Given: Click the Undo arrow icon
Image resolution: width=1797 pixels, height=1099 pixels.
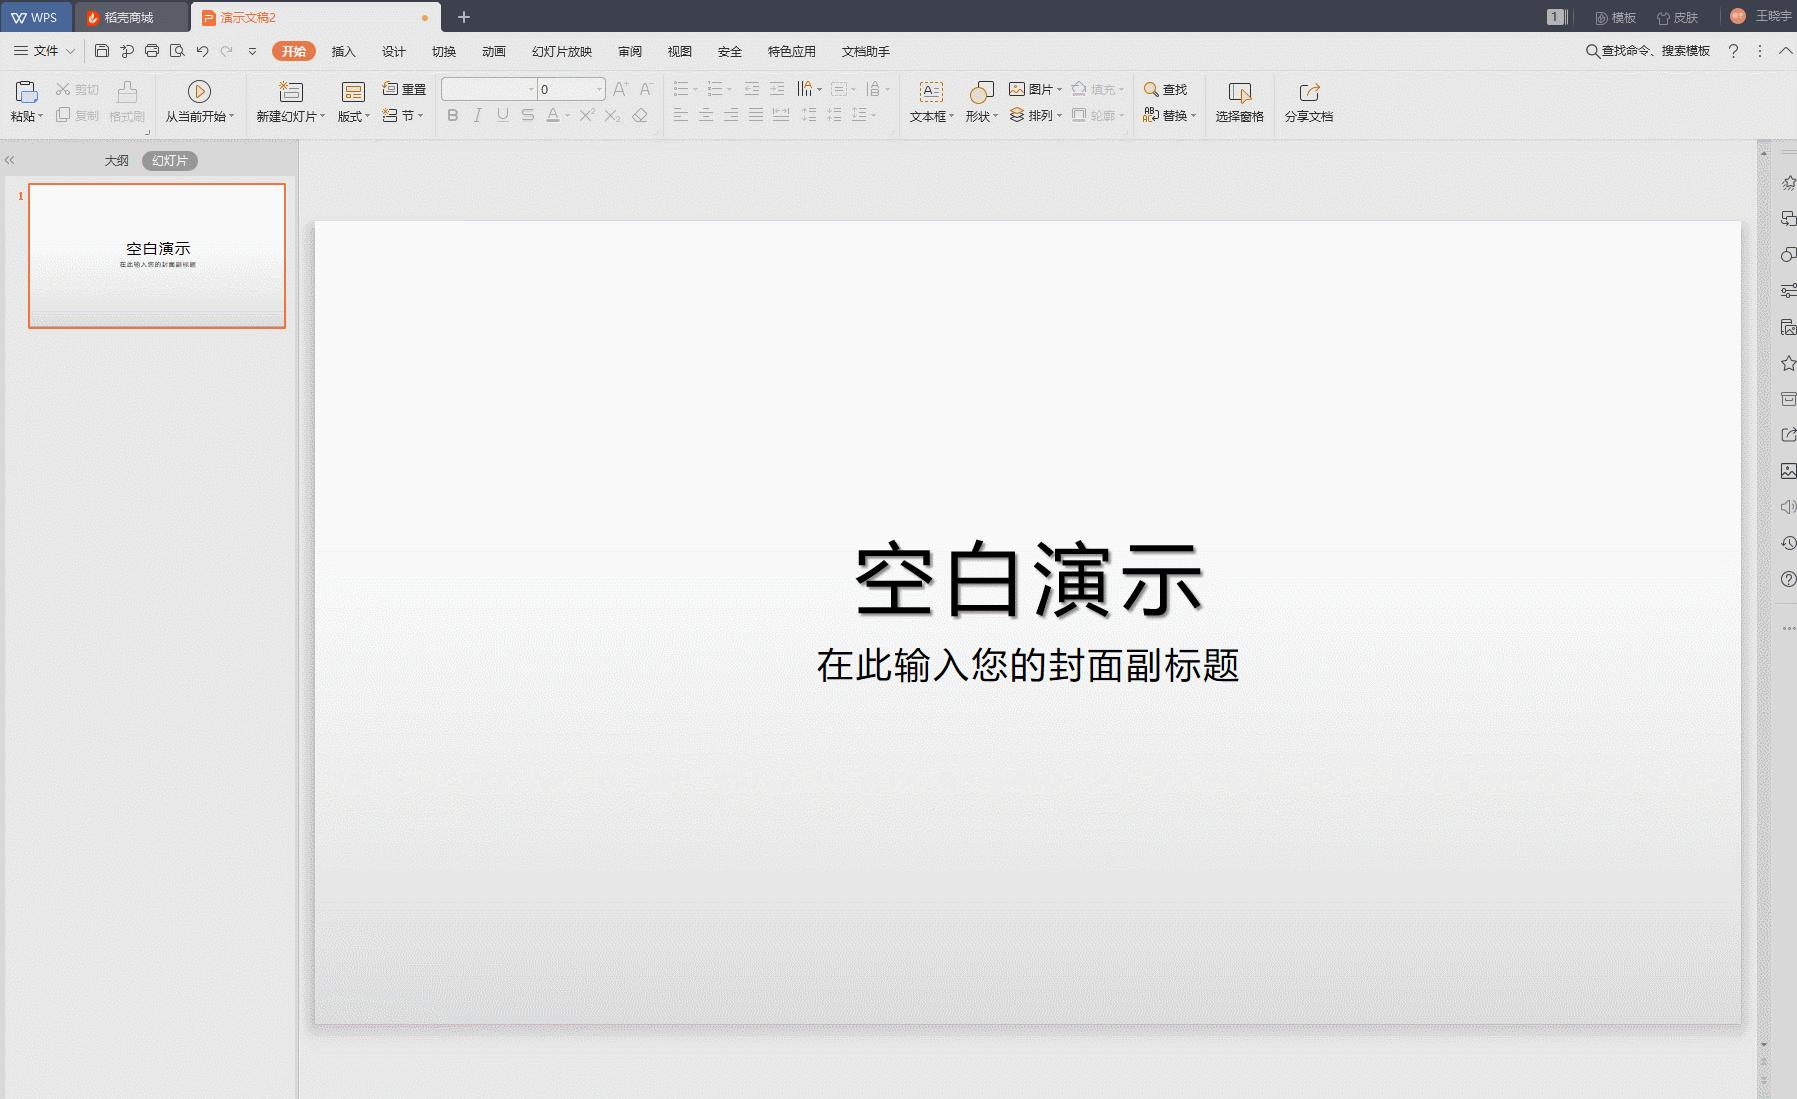Looking at the screenshot, I should pyautogui.click(x=202, y=51).
